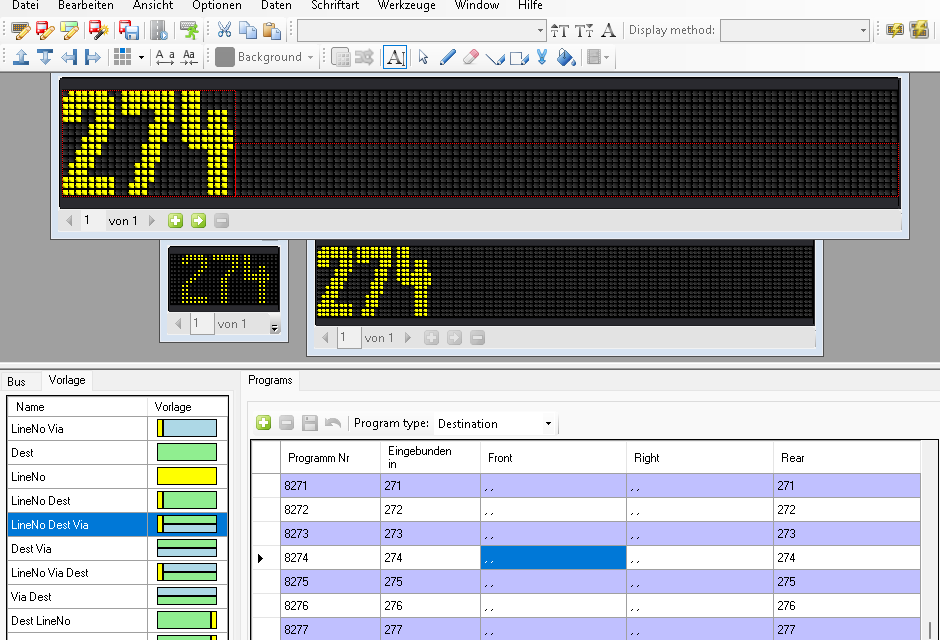Add a new program with green plus
Viewport: 940px width, 640px height.
tap(263, 423)
